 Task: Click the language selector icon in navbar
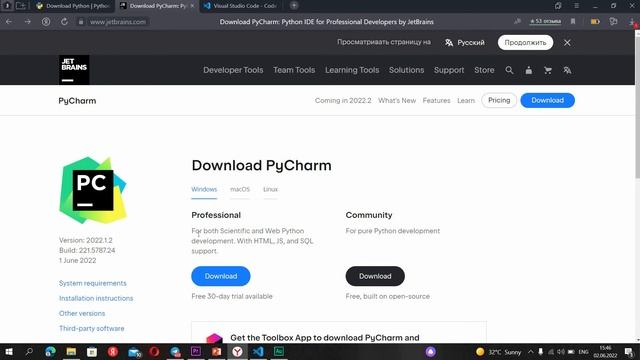tap(567, 70)
